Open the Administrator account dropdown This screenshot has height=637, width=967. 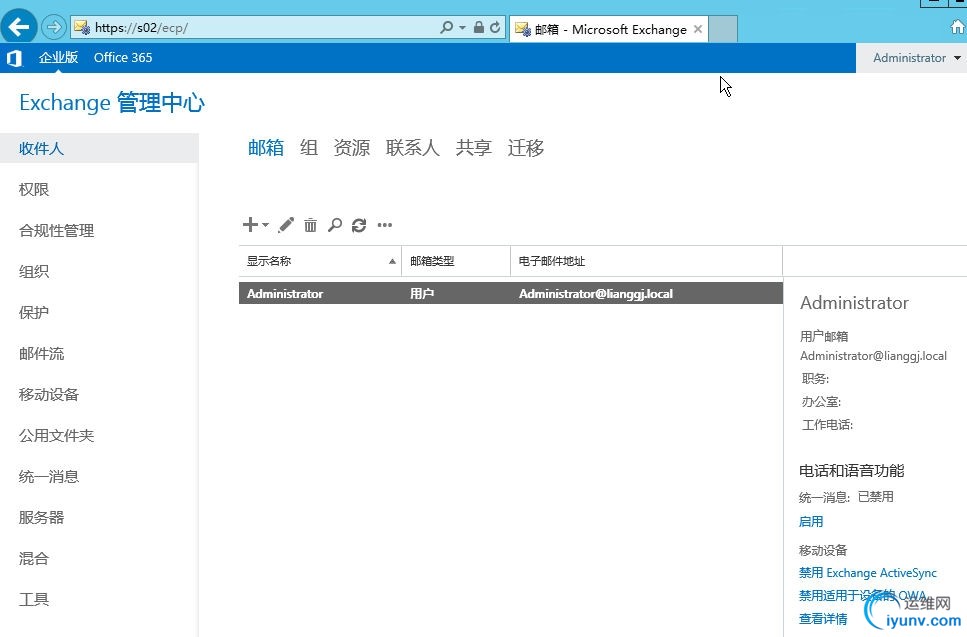pyautogui.click(x=916, y=58)
